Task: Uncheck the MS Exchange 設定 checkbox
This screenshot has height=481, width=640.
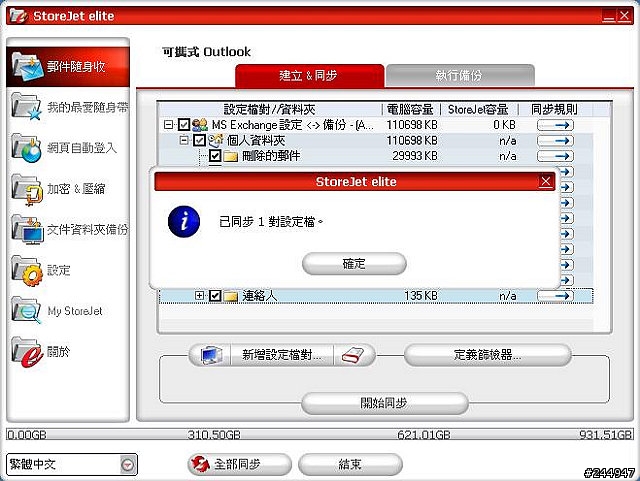Action: point(184,125)
